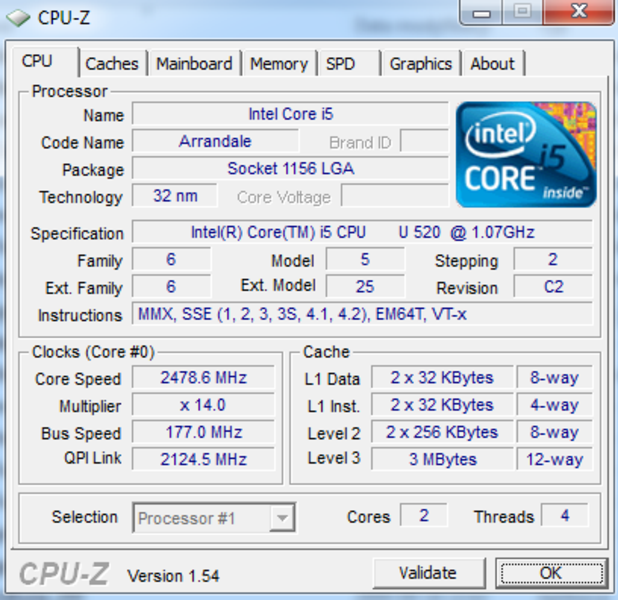Click the L1 Data associativity 8-way
This screenshot has height=600, width=618.
[555, 378]
